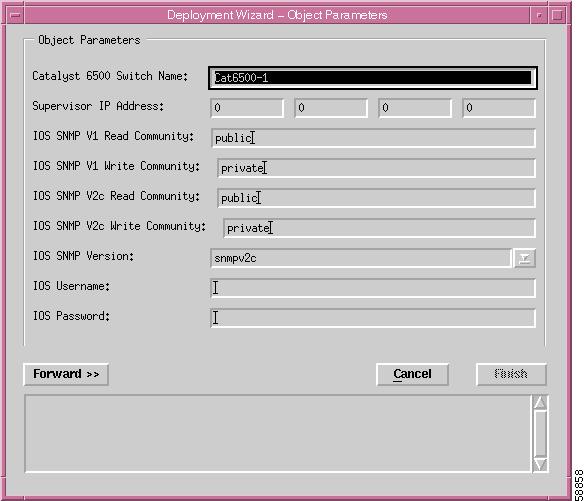Select the snmpv2c version combo box field
Screen dimensions: 585x501
(361, 258)
